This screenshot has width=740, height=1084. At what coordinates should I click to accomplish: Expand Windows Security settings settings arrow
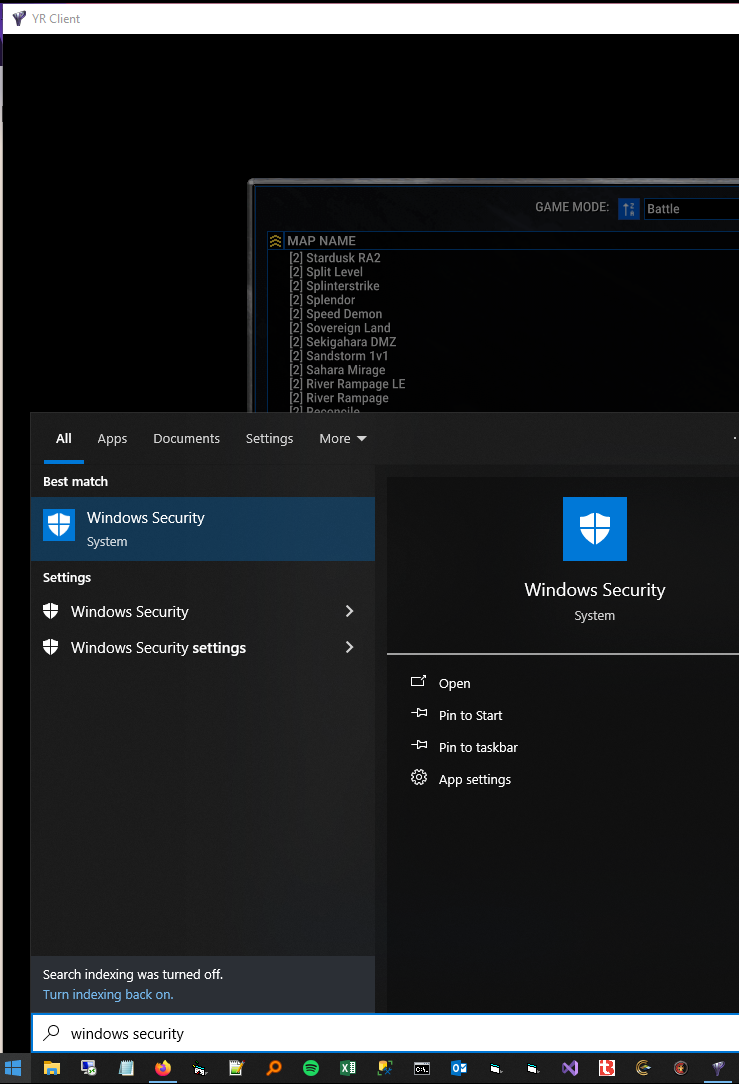click(x=349, y=647)
